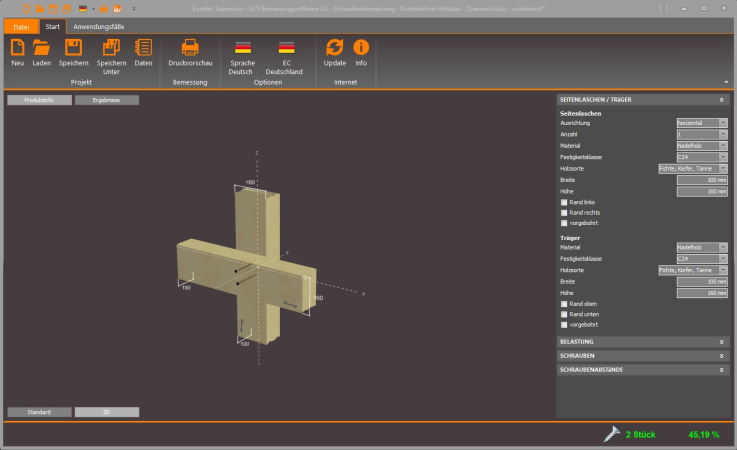Screen dimensions: 737x450
Task: Click the Update refresh icon
Action: tap(335, 47)
